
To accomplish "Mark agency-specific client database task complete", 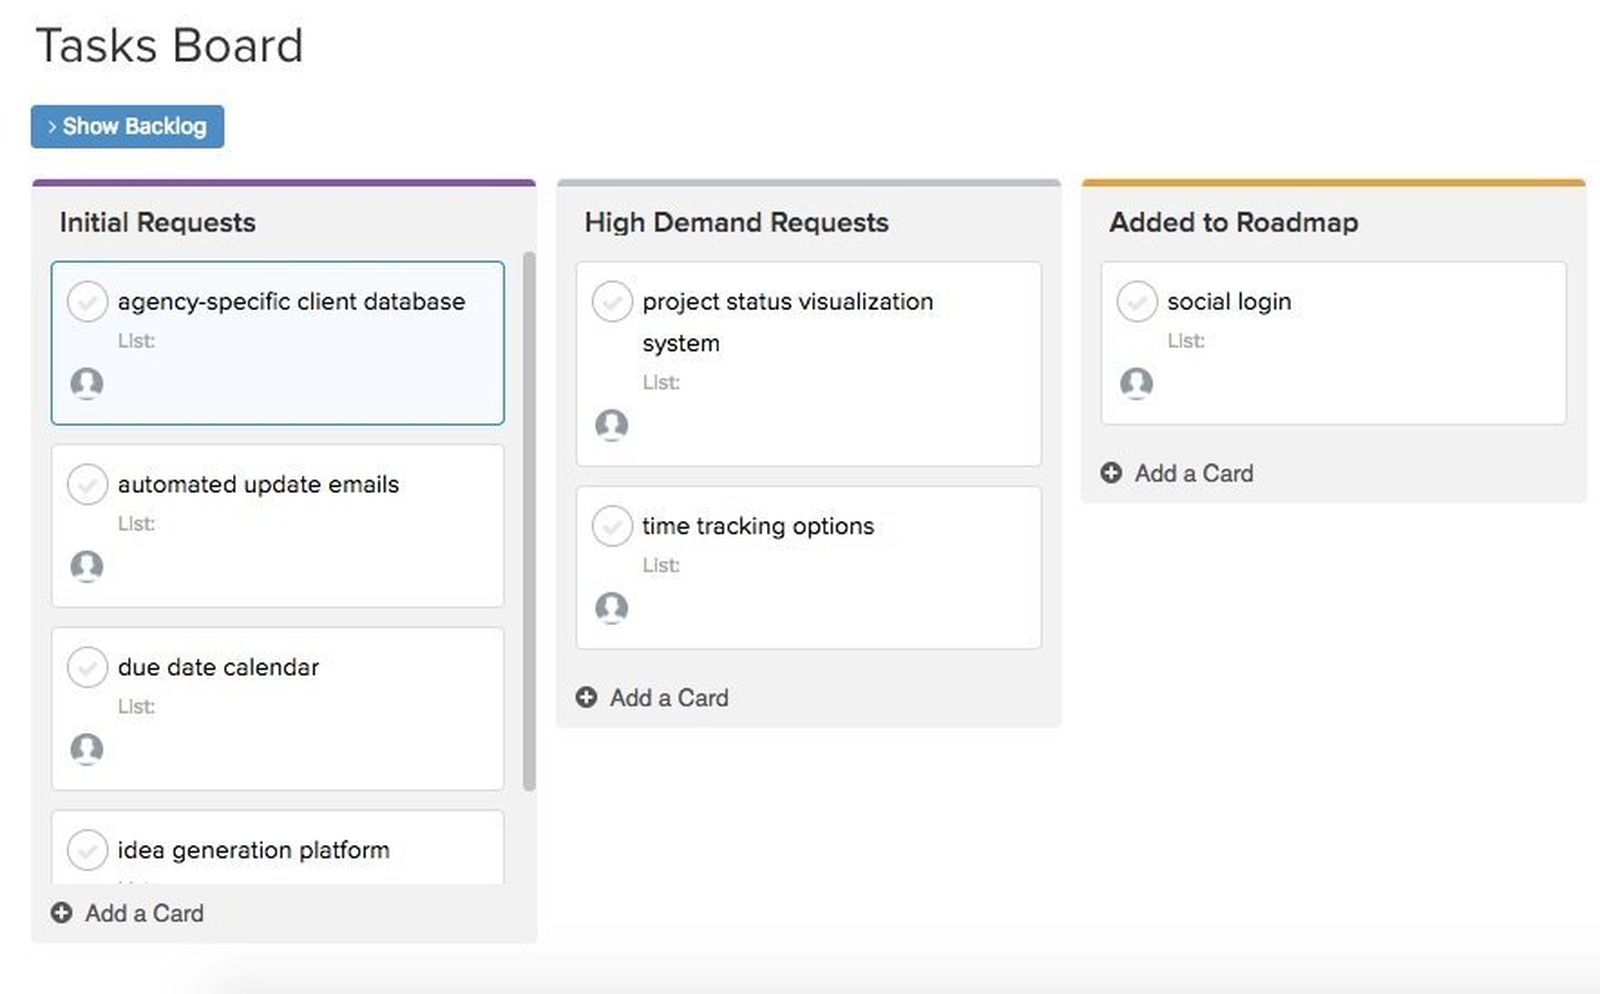I will (x=87, y=301).
